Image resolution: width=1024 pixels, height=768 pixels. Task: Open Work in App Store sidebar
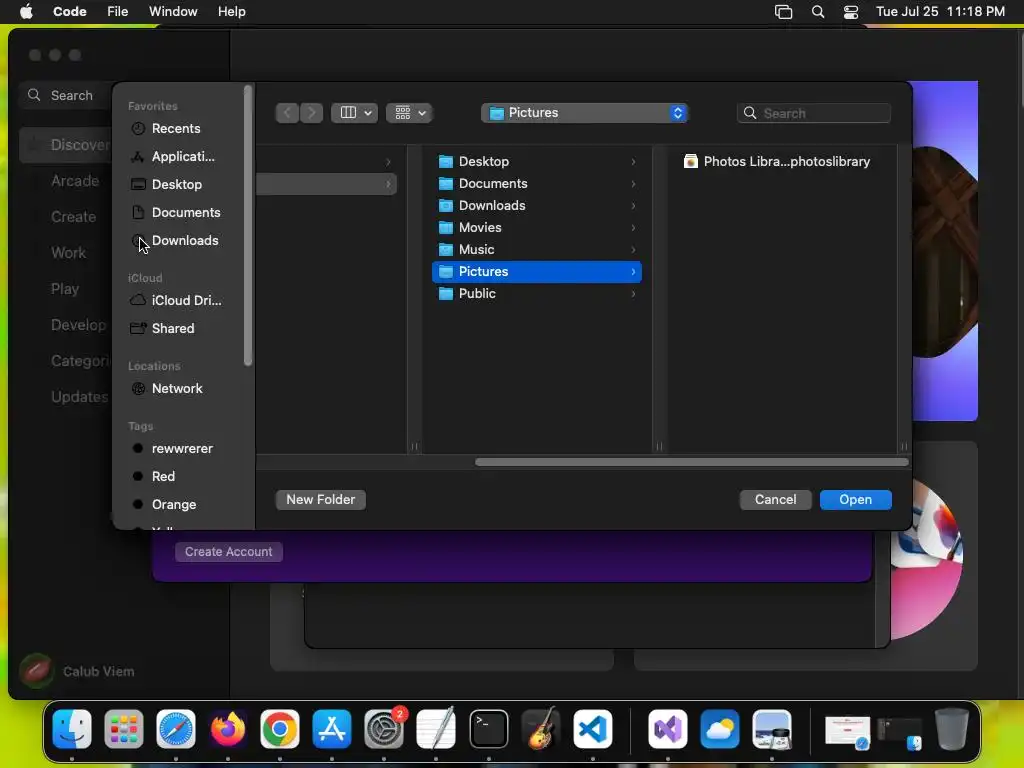tap(69, 253)
